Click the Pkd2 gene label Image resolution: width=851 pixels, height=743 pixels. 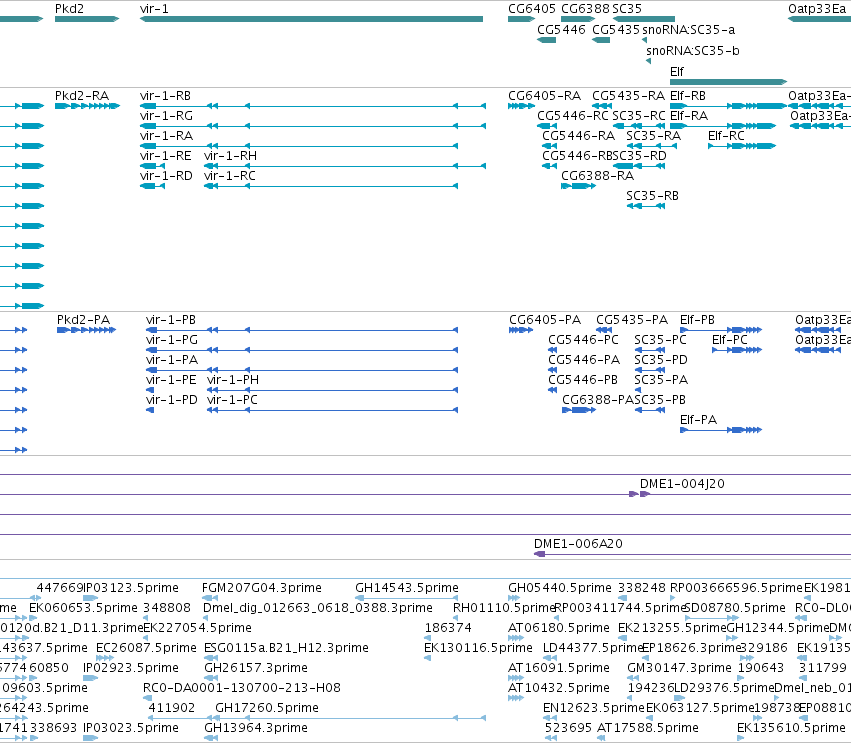(69, 9)
